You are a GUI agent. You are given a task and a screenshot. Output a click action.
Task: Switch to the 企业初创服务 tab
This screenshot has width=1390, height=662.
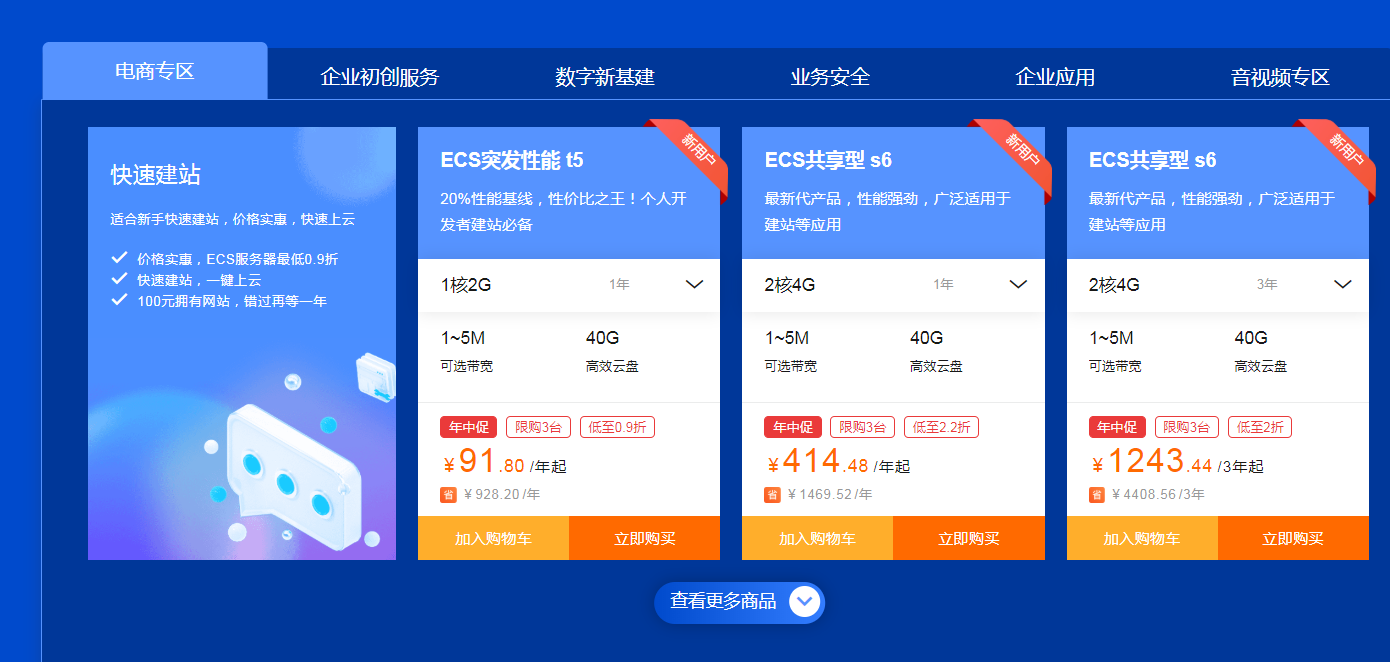coord(380,77)
